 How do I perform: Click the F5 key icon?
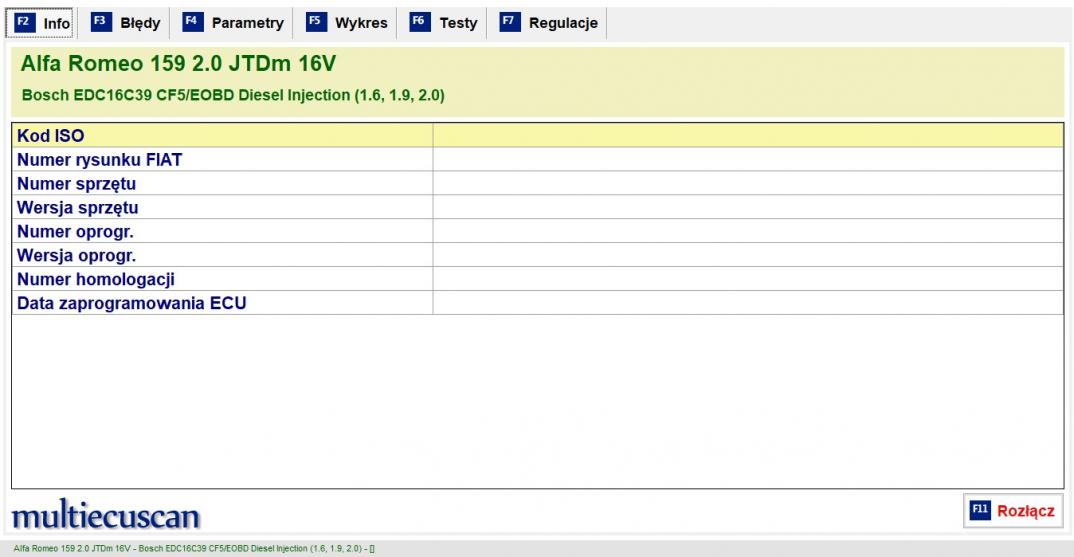pos(316,22)
